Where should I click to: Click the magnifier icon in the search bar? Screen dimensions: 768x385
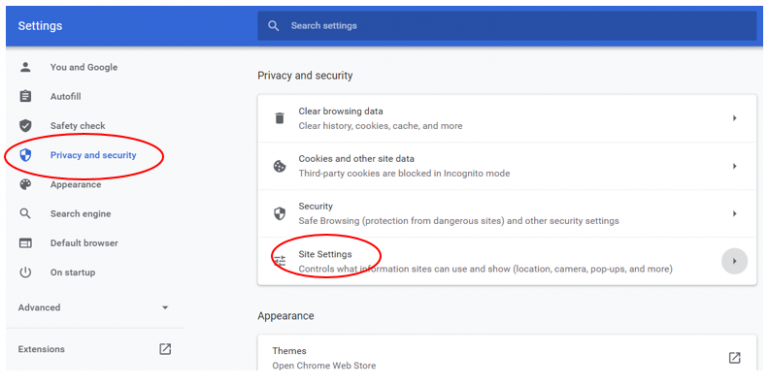[x=274, y=25]
